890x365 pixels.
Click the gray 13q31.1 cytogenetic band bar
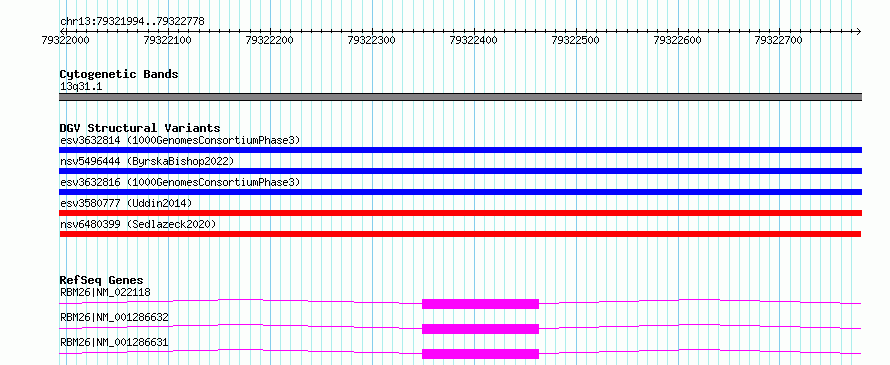tap(460, 97)
